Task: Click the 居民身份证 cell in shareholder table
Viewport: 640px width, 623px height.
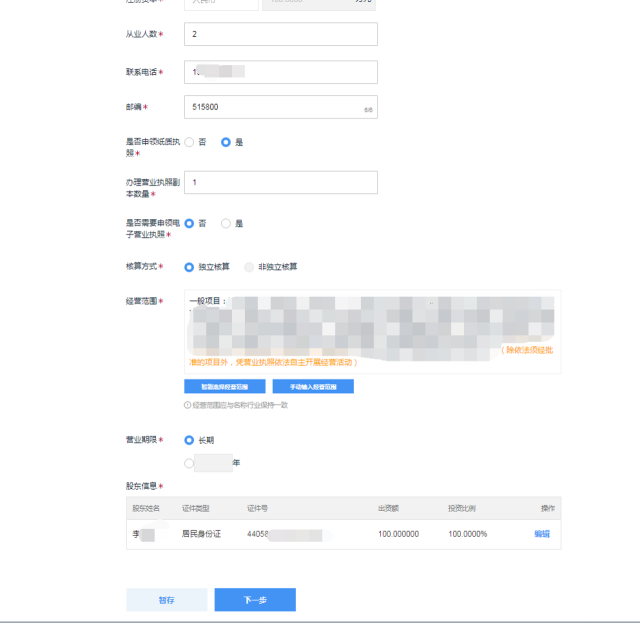Action: click(x=201, y=534)
